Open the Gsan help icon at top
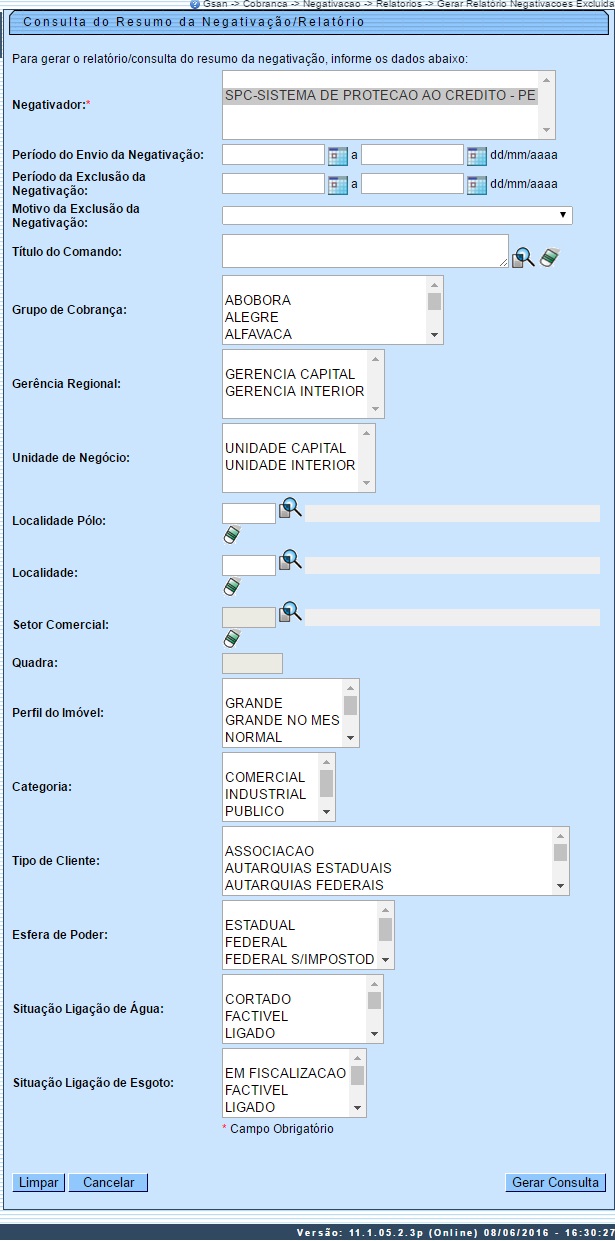This screenshot has width=615, height=1241. click(195, 4)
